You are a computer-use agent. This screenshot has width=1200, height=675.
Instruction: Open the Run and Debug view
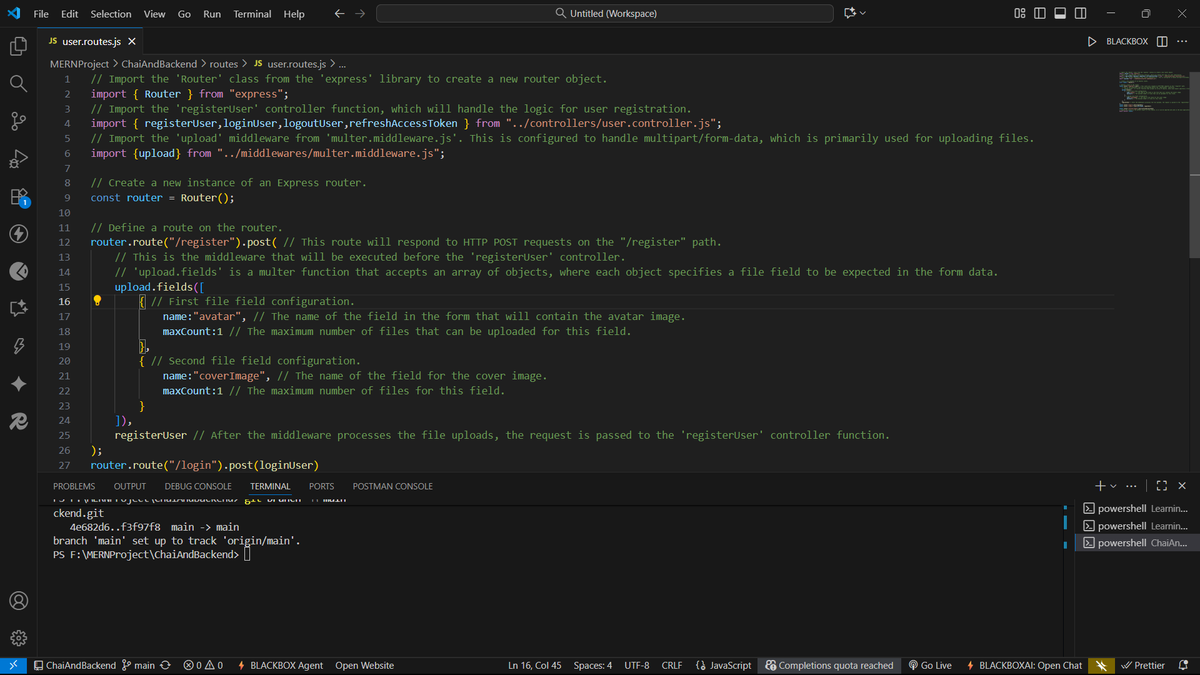(17, 158)
